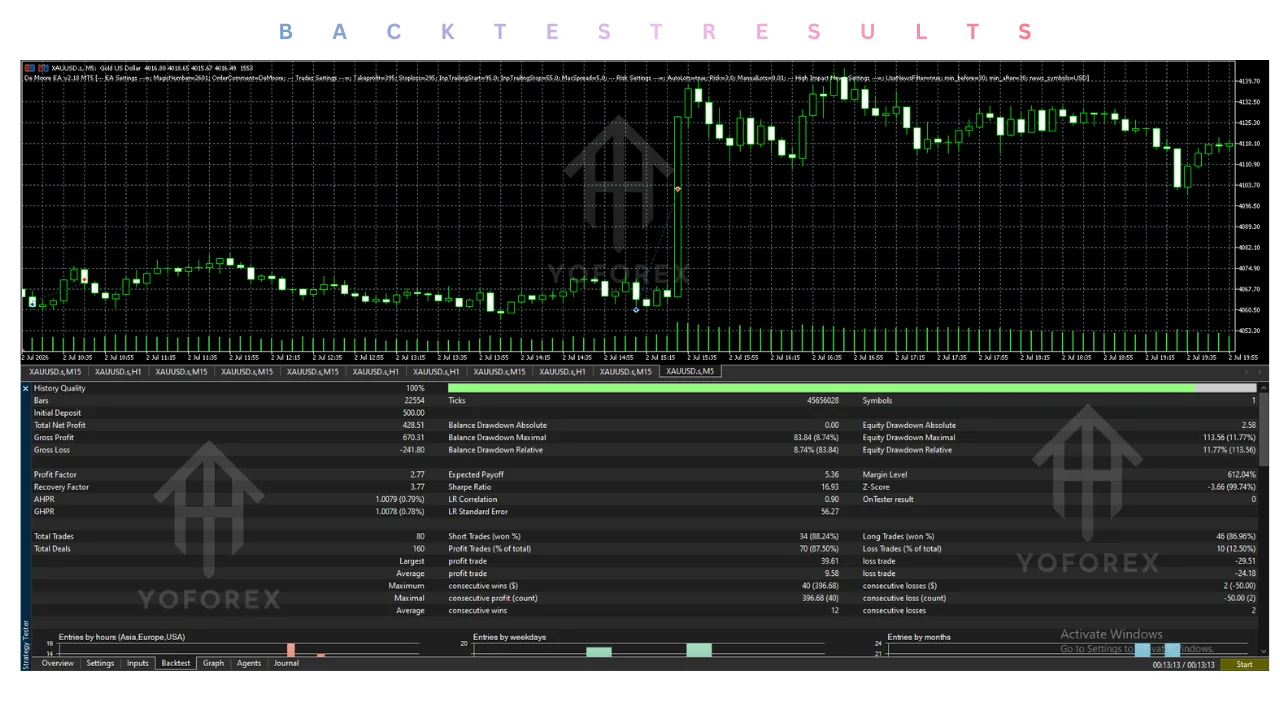Click Recovery Factor value 3.77
Screen dimensions: 1280x720
[417, 487]
